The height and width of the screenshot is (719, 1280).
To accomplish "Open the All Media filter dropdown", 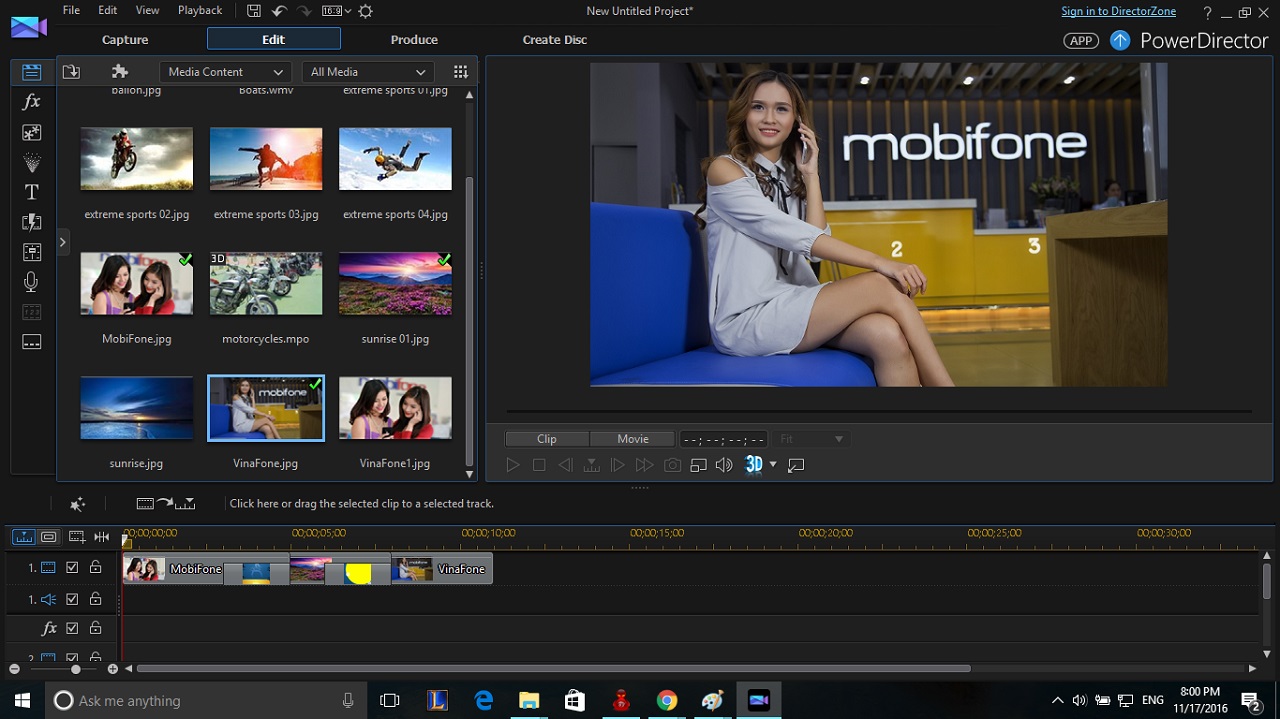I will click(x=367, y=72).
